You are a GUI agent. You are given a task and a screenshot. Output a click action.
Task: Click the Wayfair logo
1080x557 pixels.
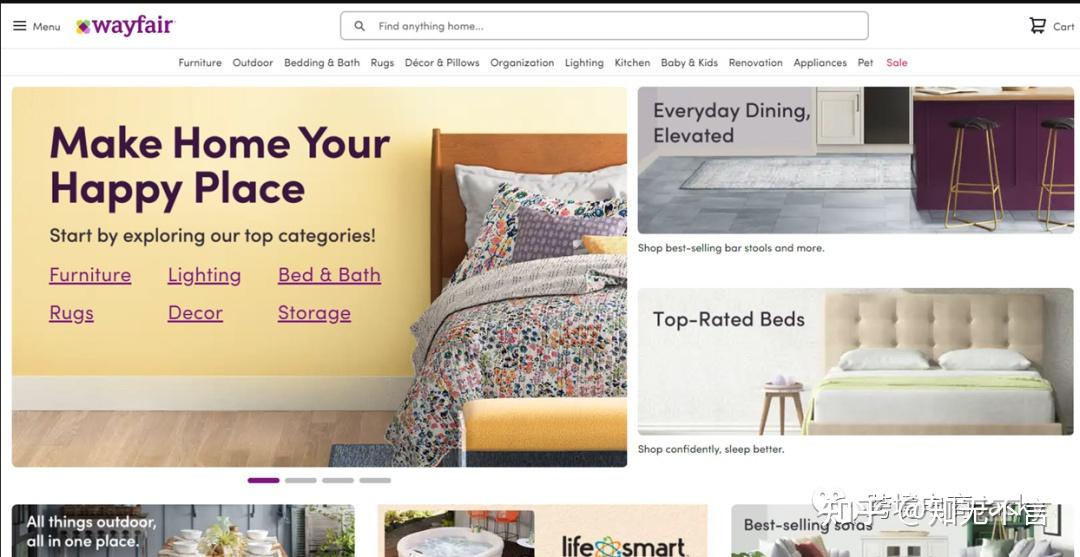pyautogui.click(x=125, y=26)
